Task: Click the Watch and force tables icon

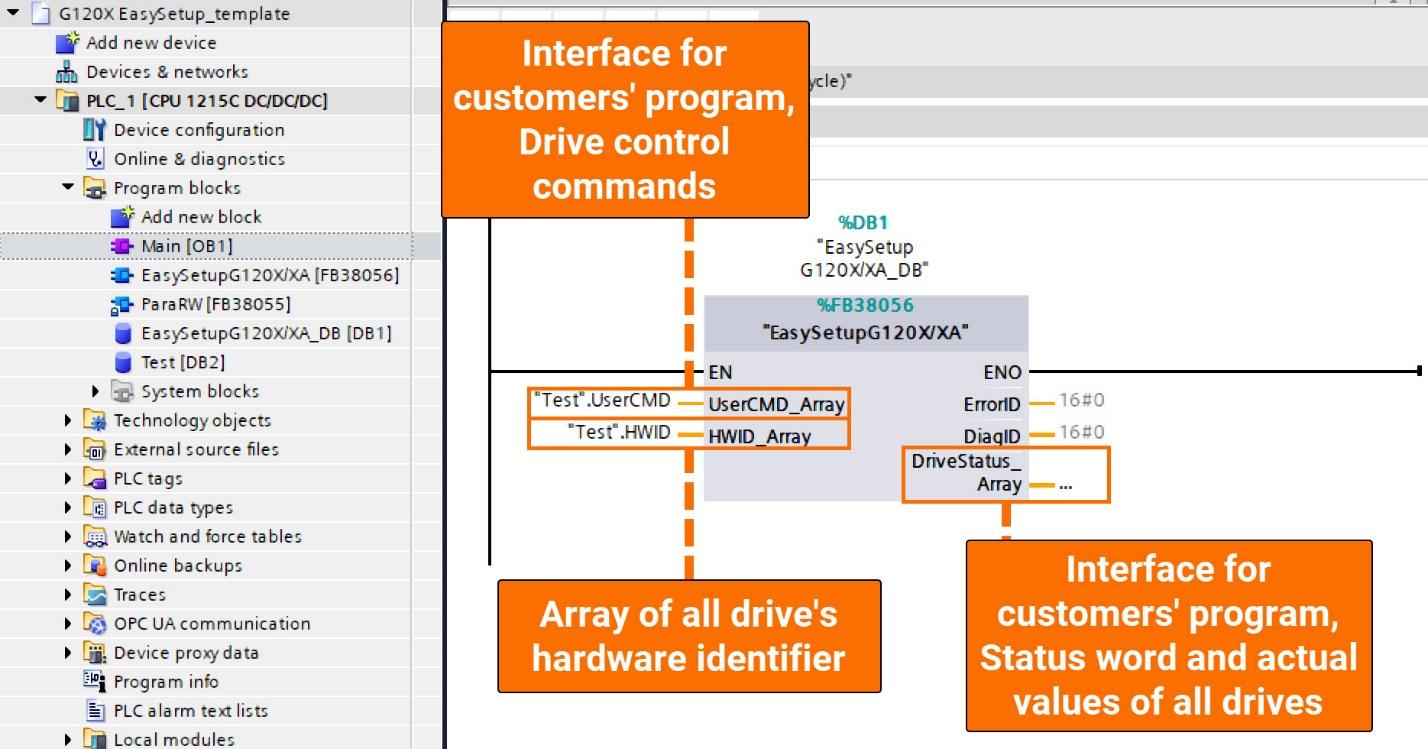Action: pos(95,536)
